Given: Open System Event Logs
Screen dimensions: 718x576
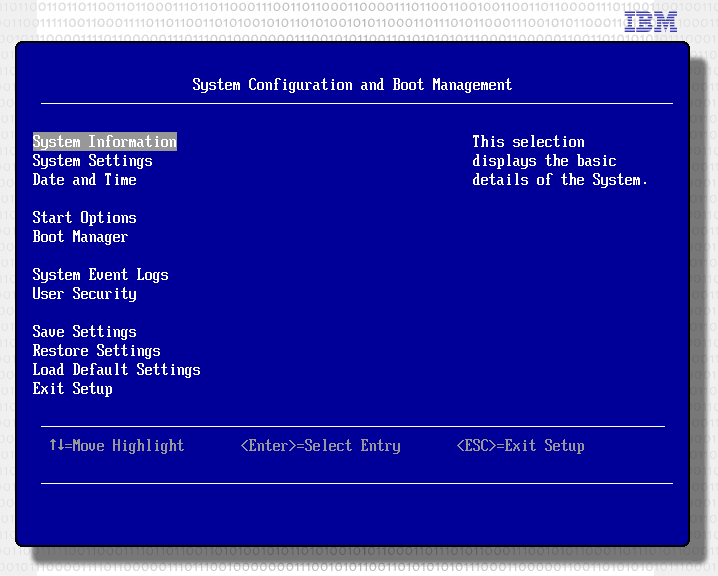Looking at the screenshot, I should pyautogui.click(x=101, y=275).
